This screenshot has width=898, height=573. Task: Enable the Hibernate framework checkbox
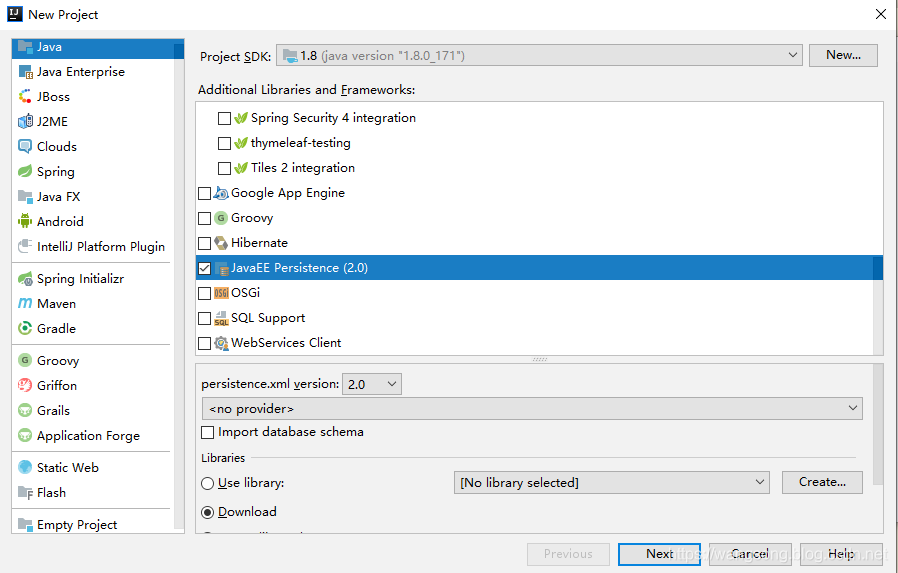[205, 243]
